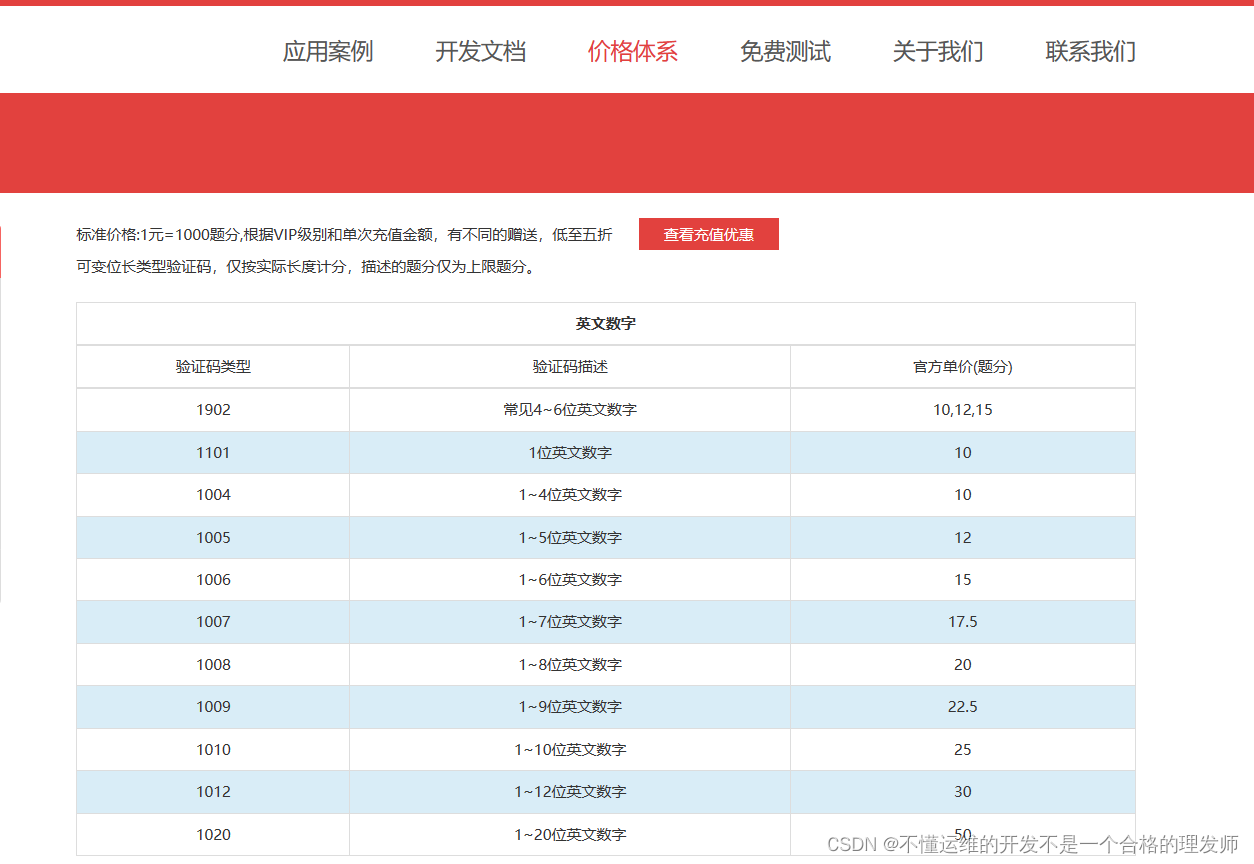Click the description 常见4~6位英文数字
This screenshot has height=864, width=1254.
[570, 410]
